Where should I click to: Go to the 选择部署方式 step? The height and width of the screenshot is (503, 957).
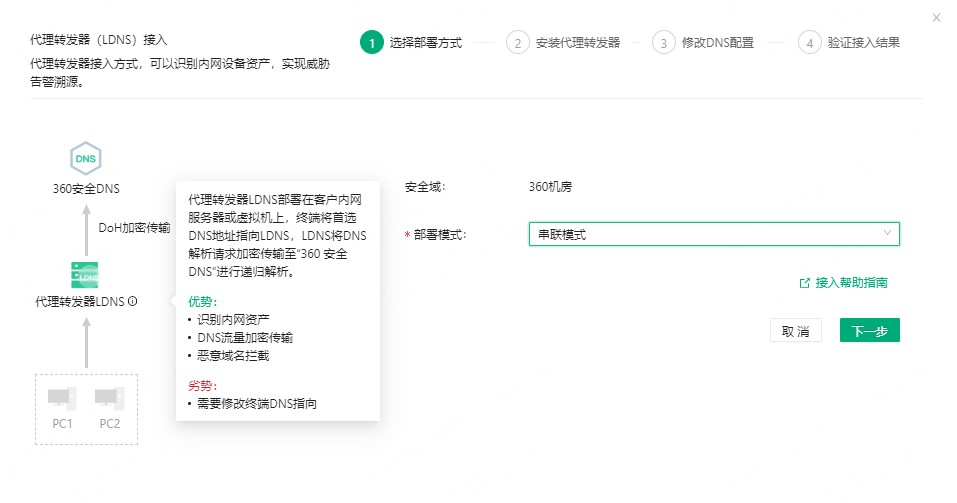tap(426, 43)
